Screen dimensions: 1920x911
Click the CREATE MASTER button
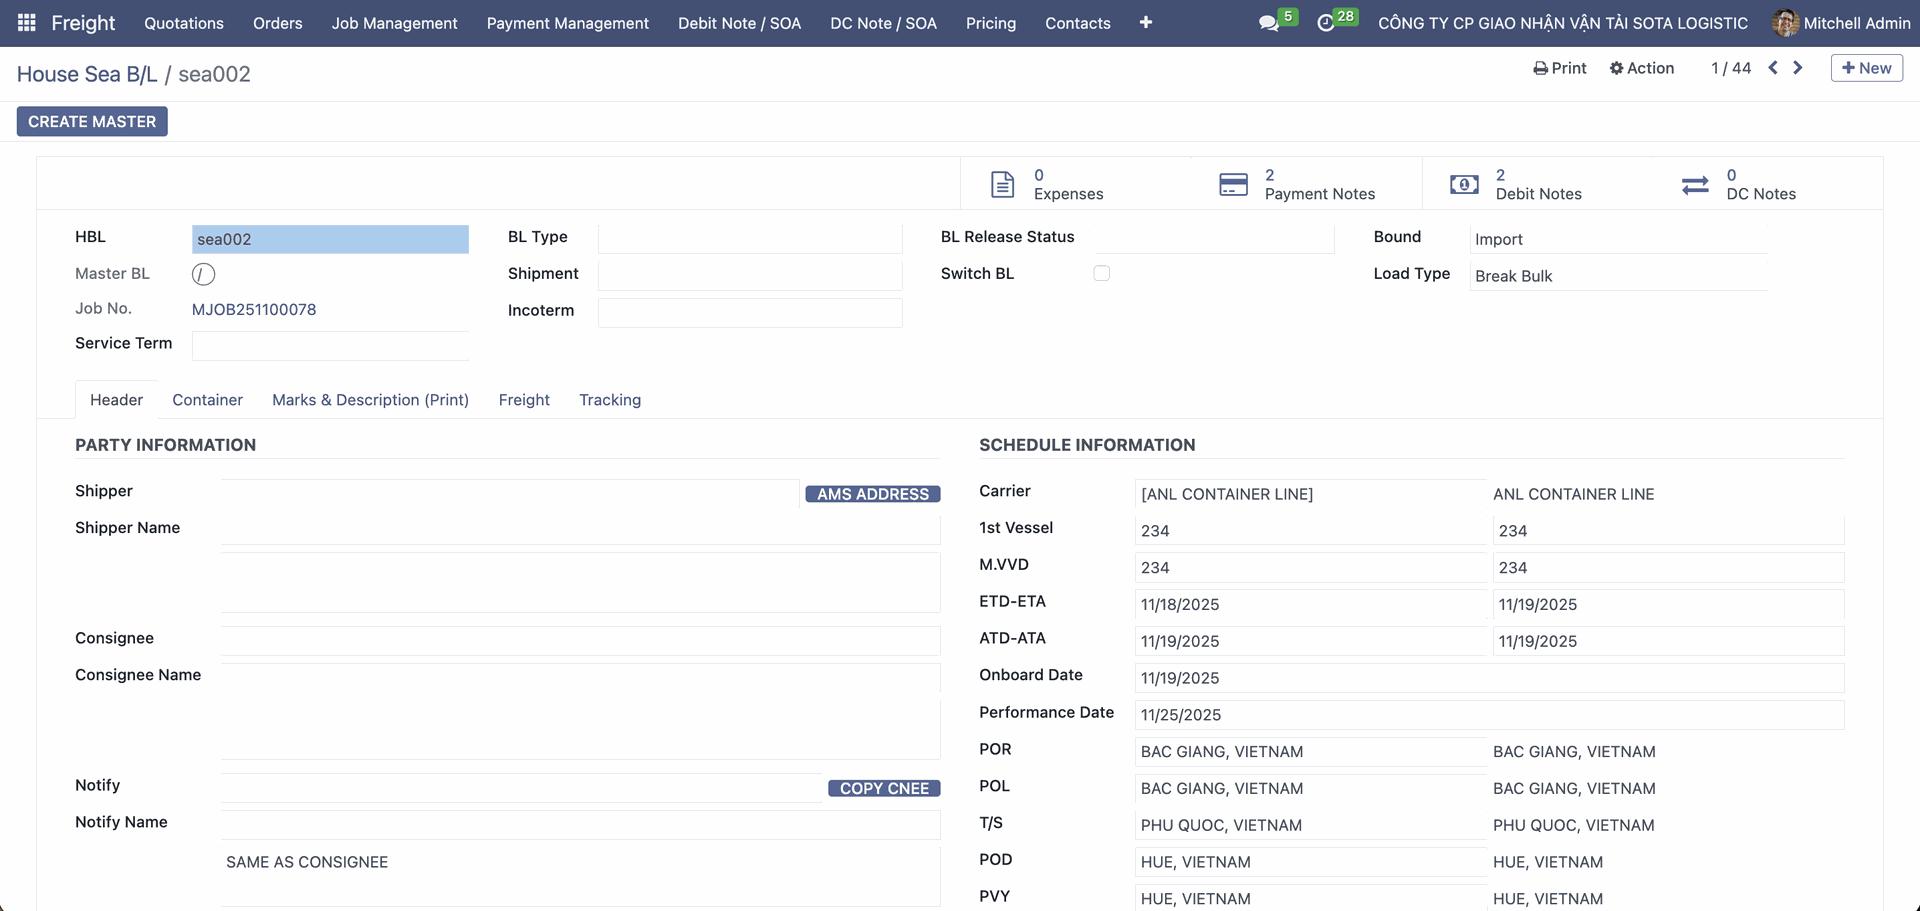92,121
